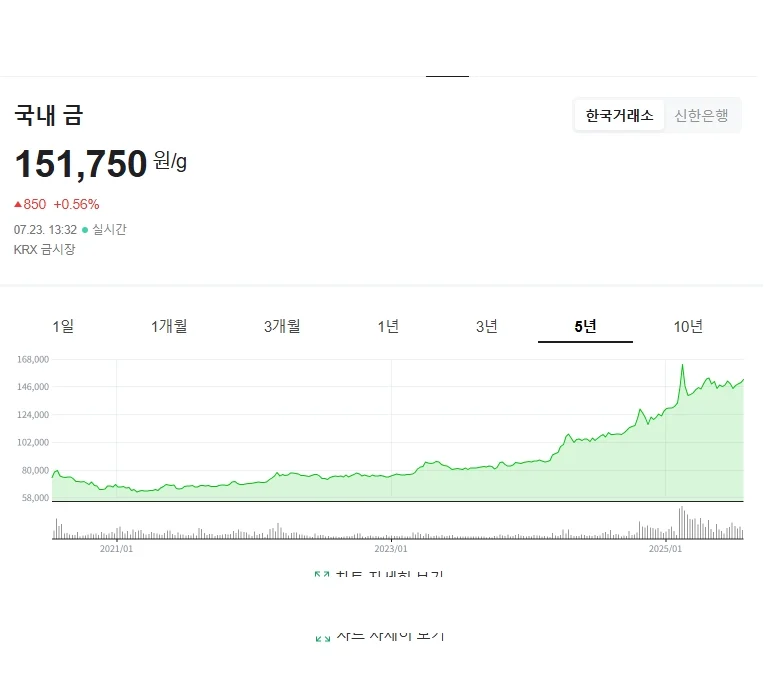Select the 1개월 chart period tab
766x700 pixels.
169,326
